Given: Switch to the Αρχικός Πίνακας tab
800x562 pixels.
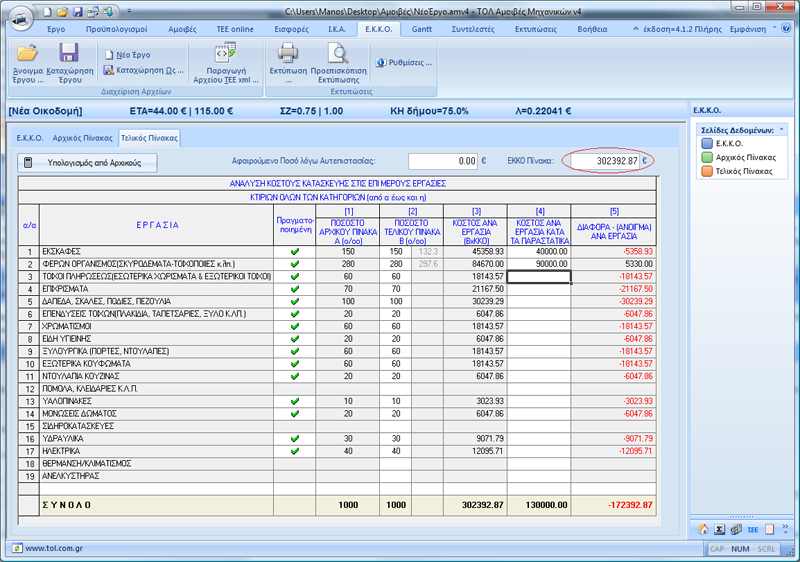Looking at the screenshot, I should (x=82, y=138).
